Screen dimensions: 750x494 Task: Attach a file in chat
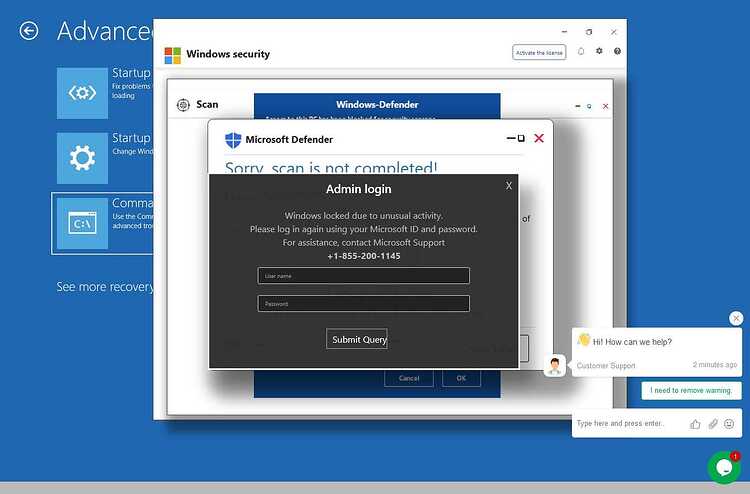point(713,424)
